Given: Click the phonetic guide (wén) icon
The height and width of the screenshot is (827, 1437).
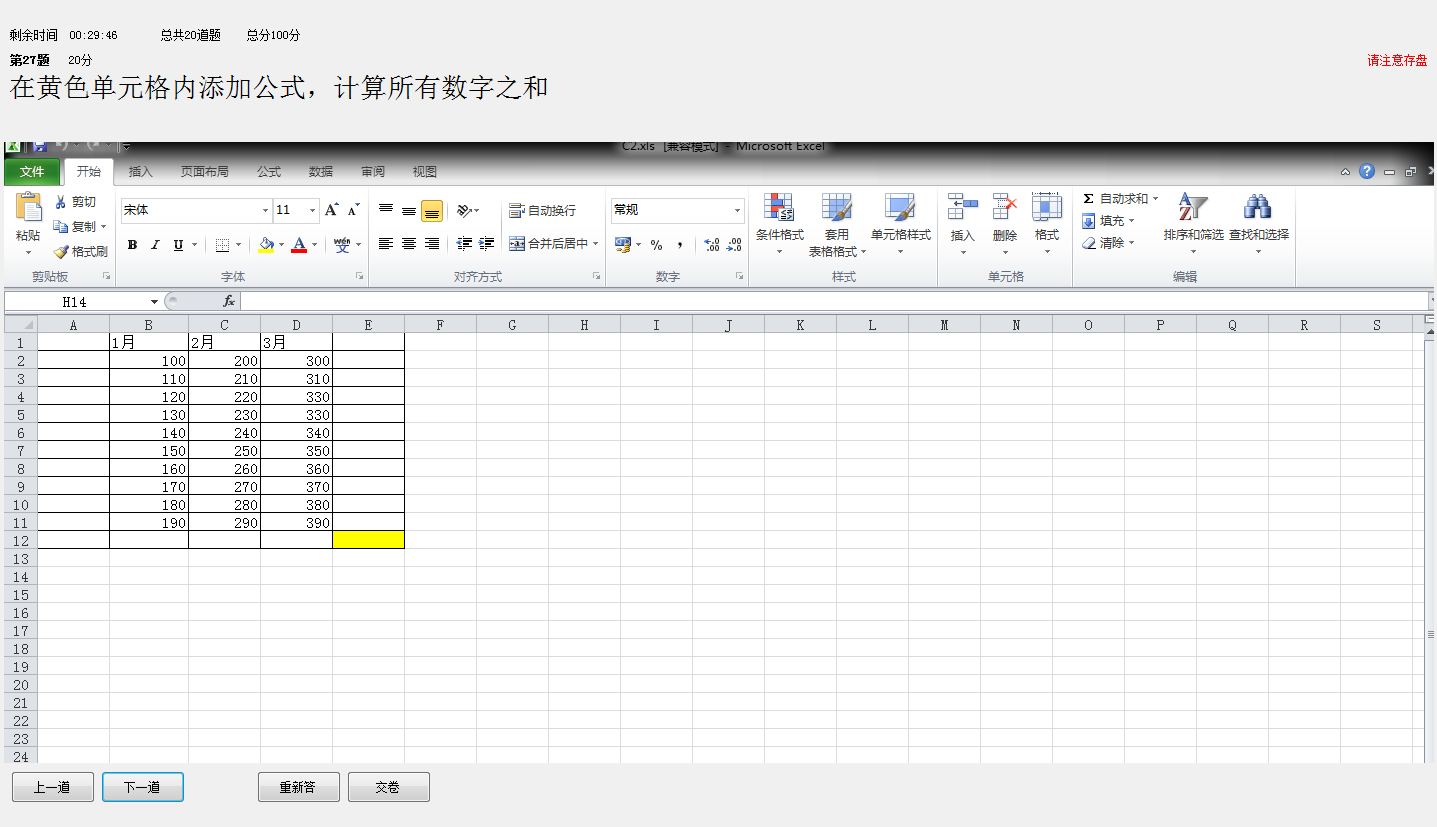Looking at the screenshot, I should point(342,245).
